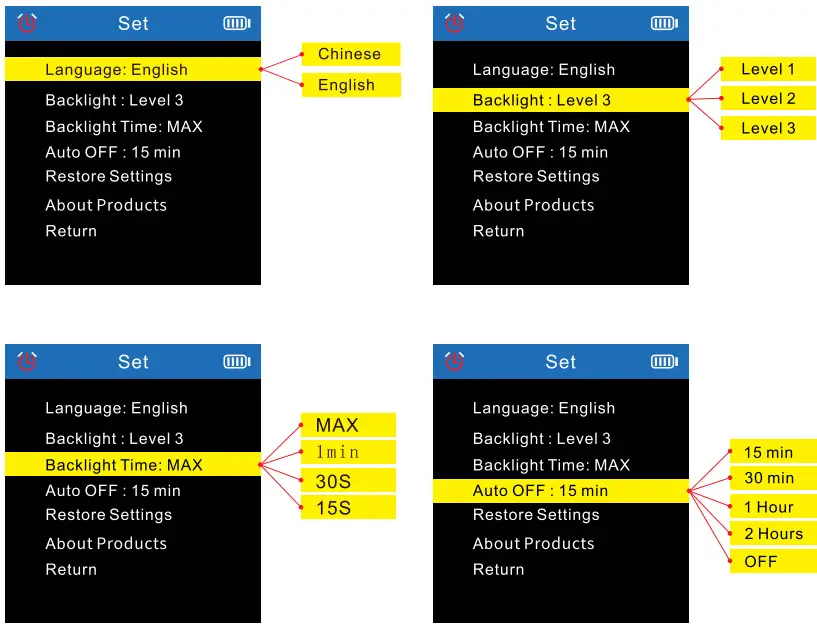Click the battery icon in the Language-highlighted screen
This screenshot has height=626, width=817.
(x=236, y=23)
